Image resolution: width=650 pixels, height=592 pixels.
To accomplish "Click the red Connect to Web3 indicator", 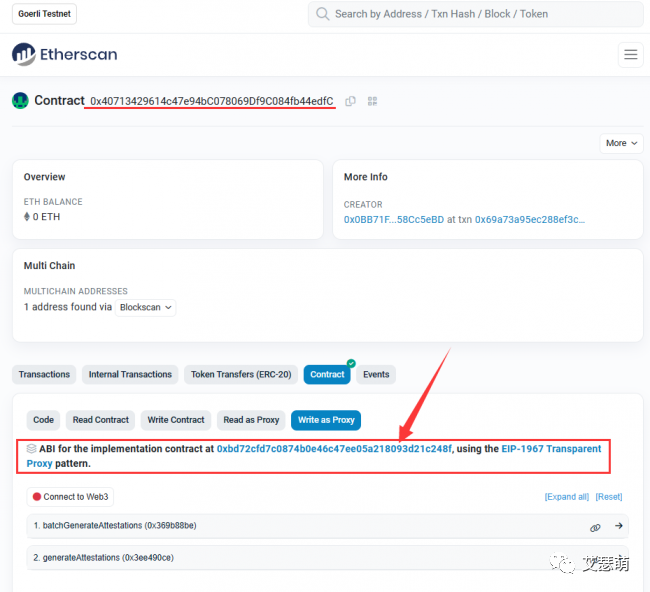I will click(36, 497).
